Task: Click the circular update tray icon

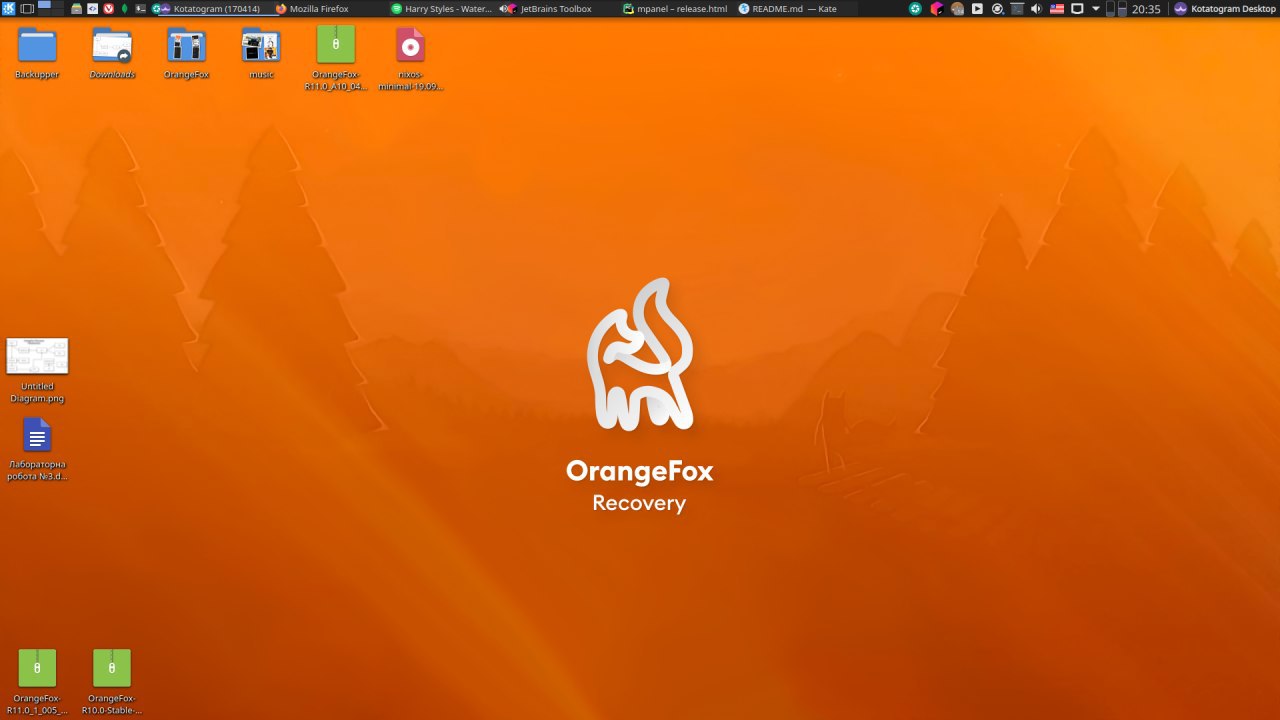Action: tap(997, 9)
